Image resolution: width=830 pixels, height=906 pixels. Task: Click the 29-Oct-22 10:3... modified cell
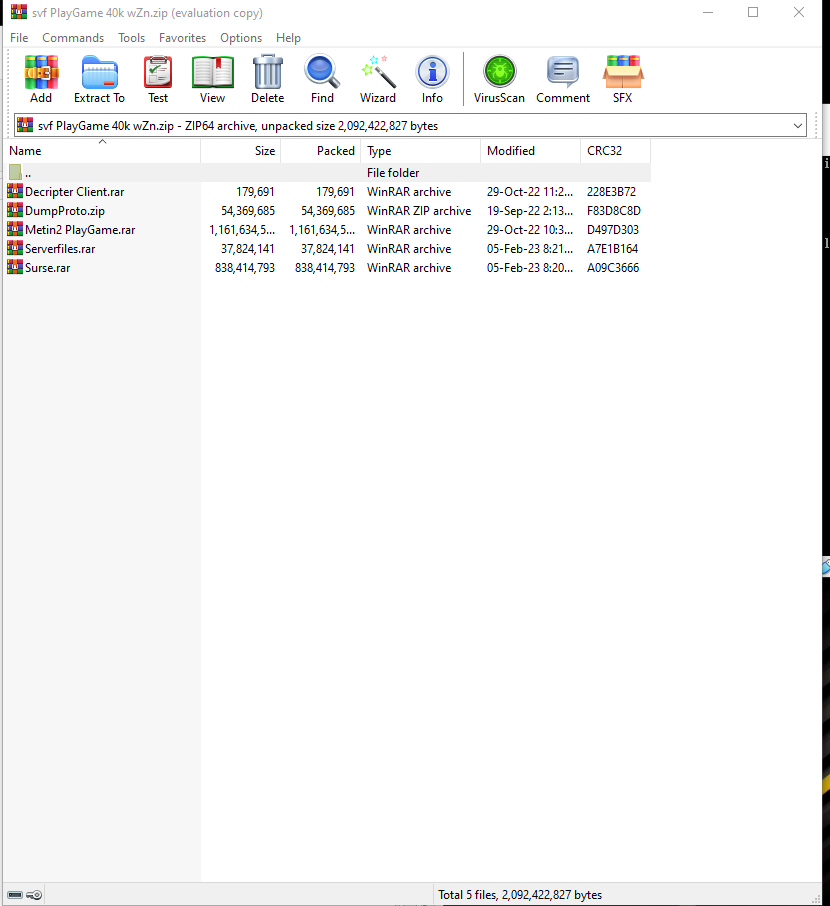click(530, 229)
